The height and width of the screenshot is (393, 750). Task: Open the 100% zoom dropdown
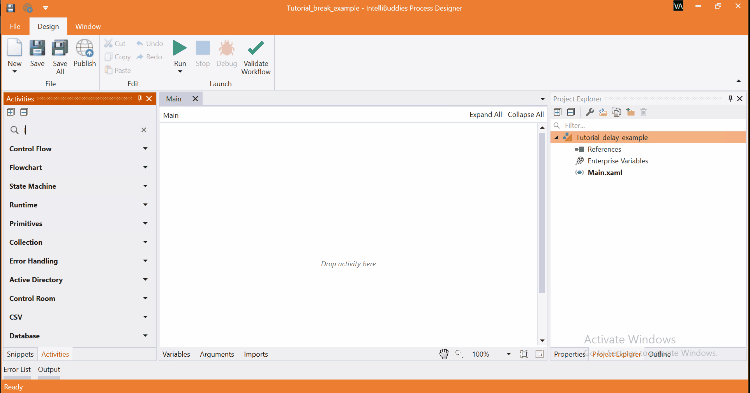click(x=508, y=354)
